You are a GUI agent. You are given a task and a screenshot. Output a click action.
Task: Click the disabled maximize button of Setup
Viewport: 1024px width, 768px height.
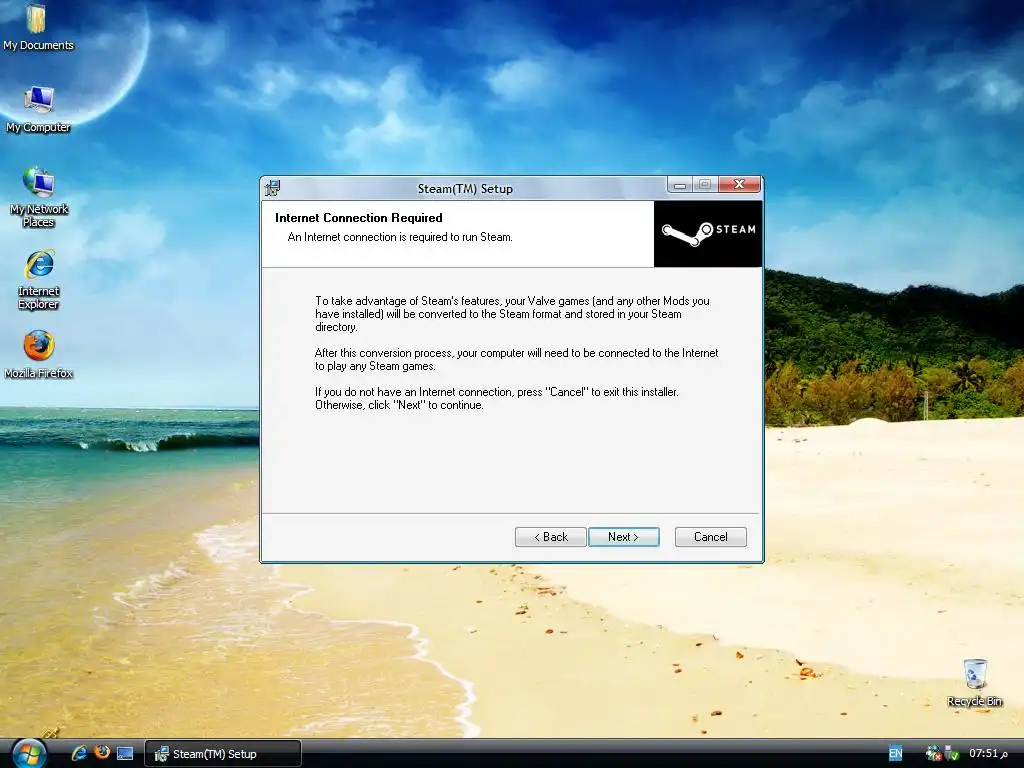pyautogui.click(x=705, y=185)
